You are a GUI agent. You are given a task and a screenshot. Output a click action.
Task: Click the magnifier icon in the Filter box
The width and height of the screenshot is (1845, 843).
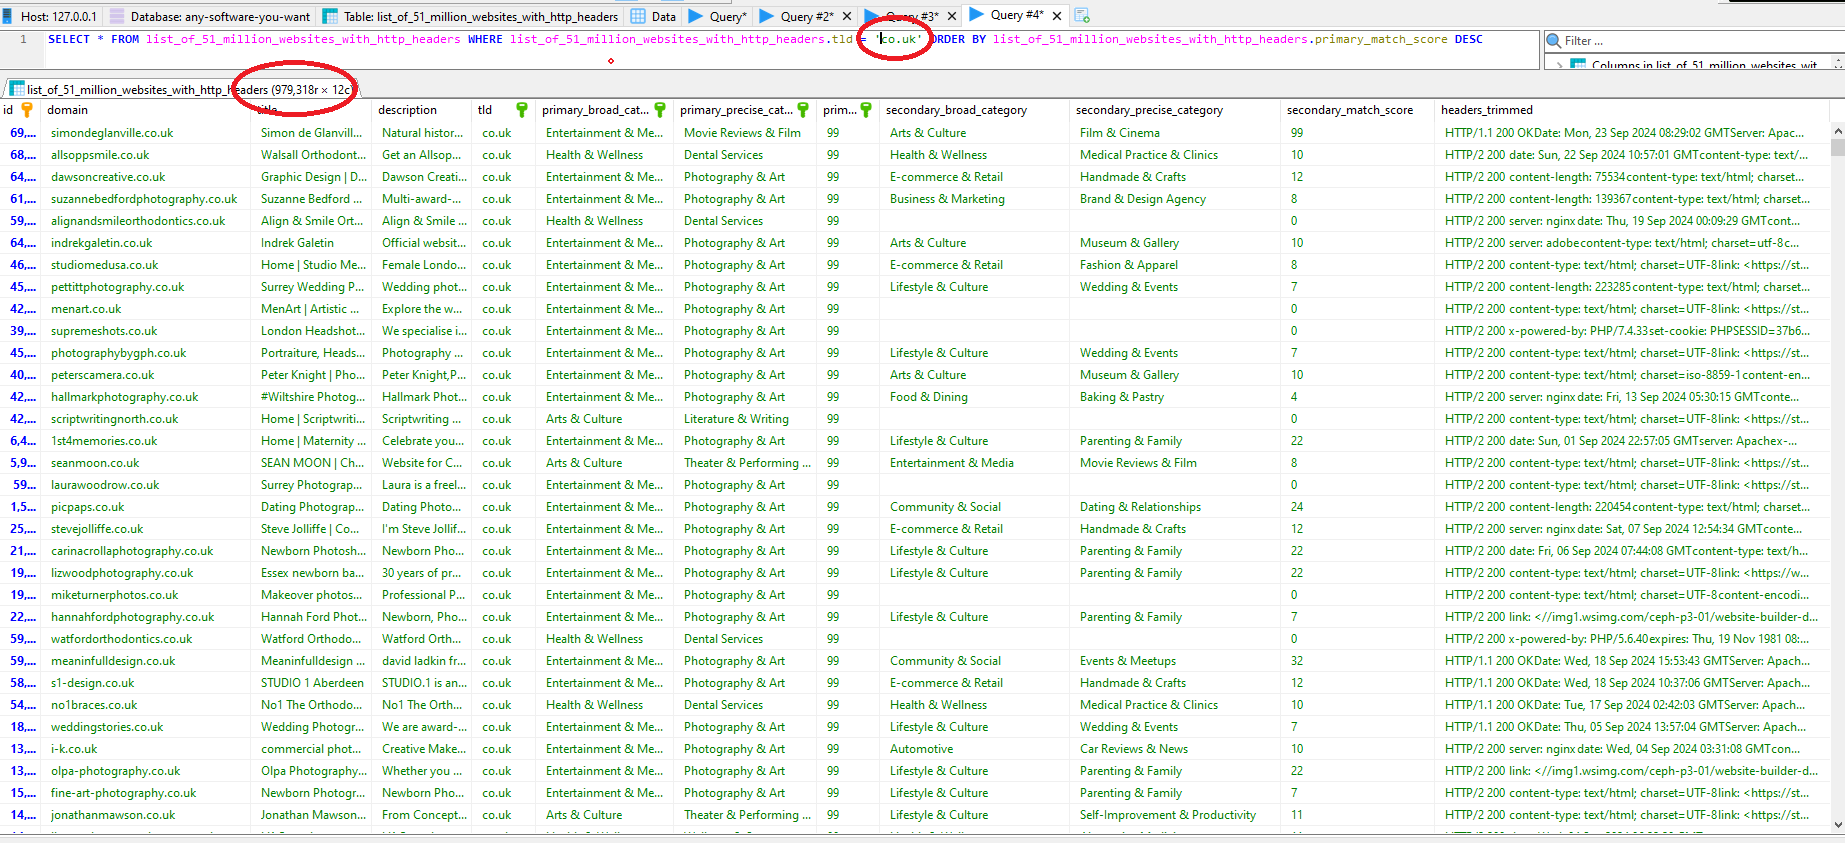point(1554,41)
